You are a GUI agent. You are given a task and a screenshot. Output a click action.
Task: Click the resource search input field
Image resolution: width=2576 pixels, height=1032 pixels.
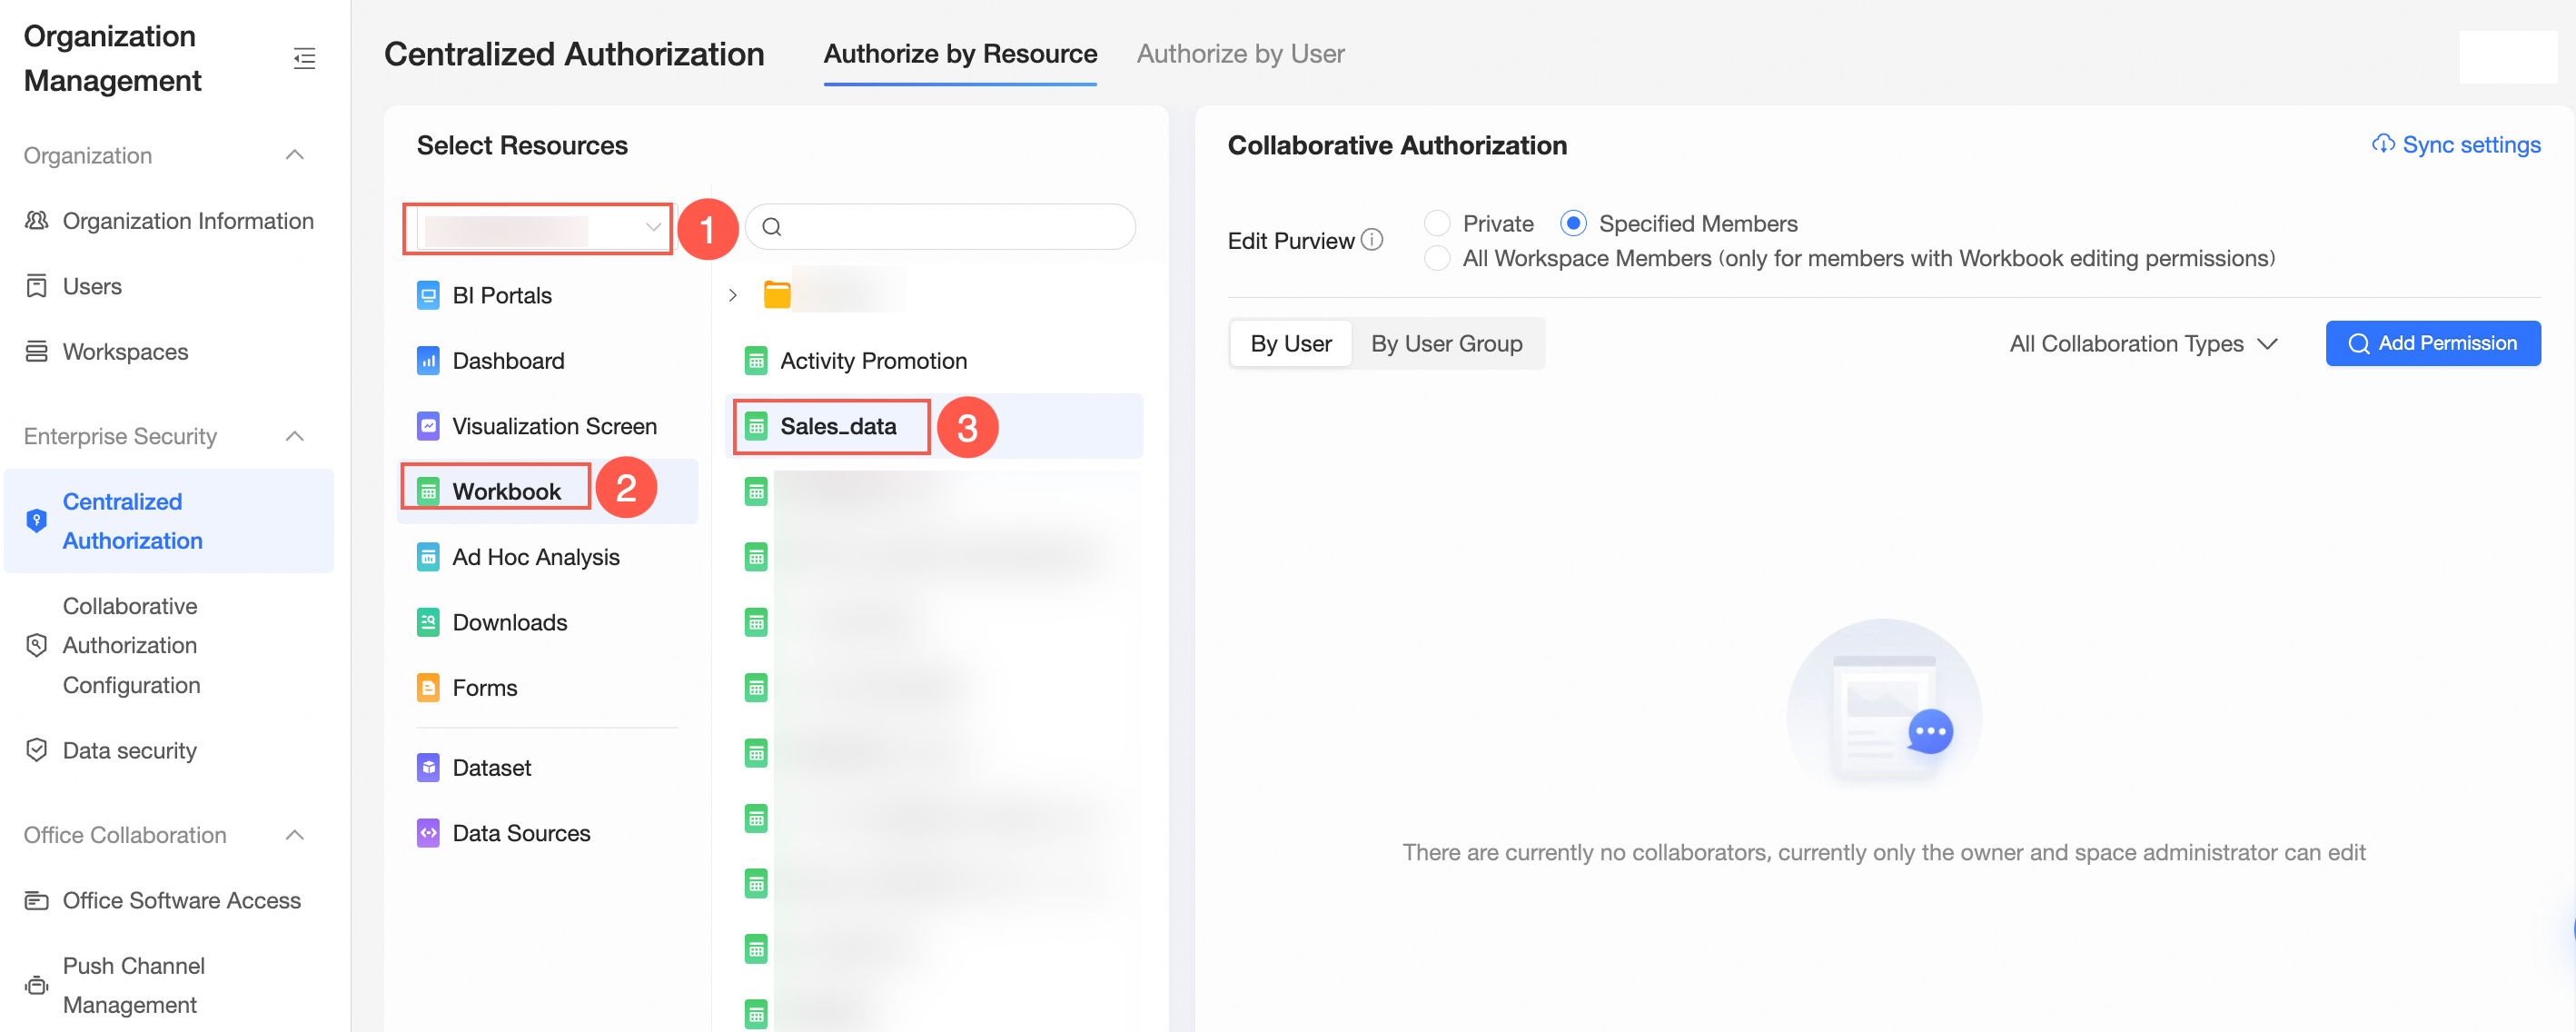940,227
